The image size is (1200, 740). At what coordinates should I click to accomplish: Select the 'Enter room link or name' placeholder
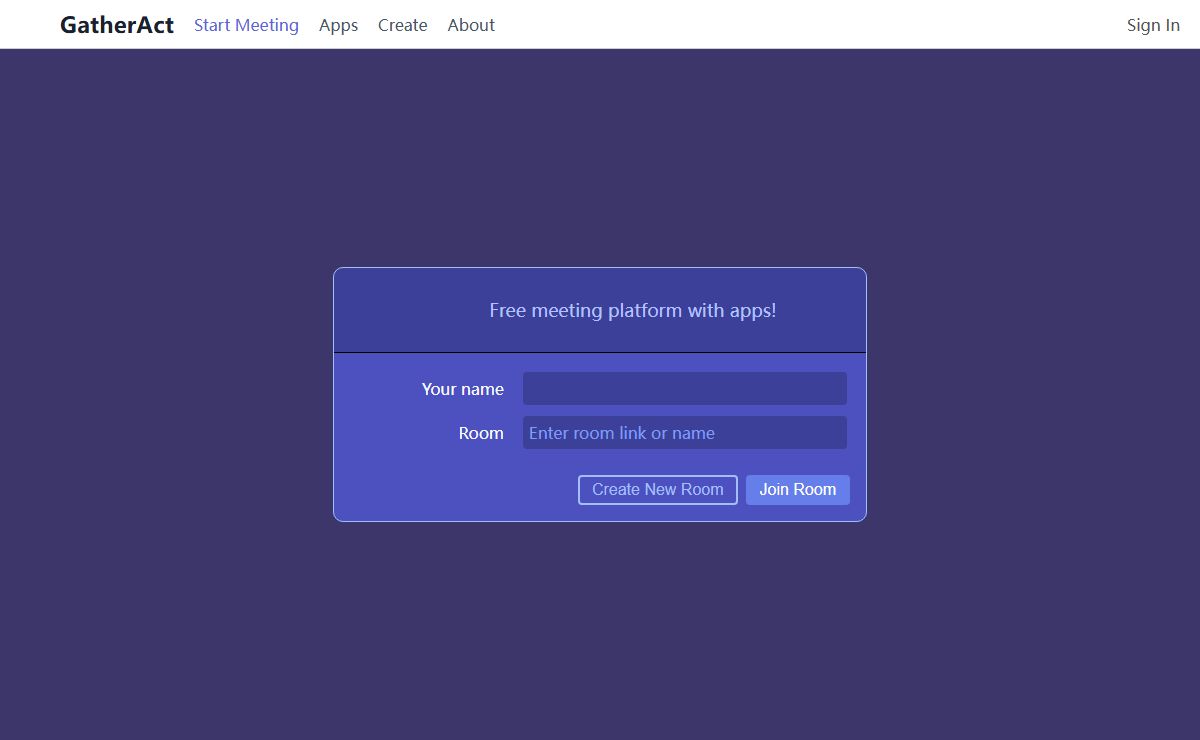tap(622, 433)
